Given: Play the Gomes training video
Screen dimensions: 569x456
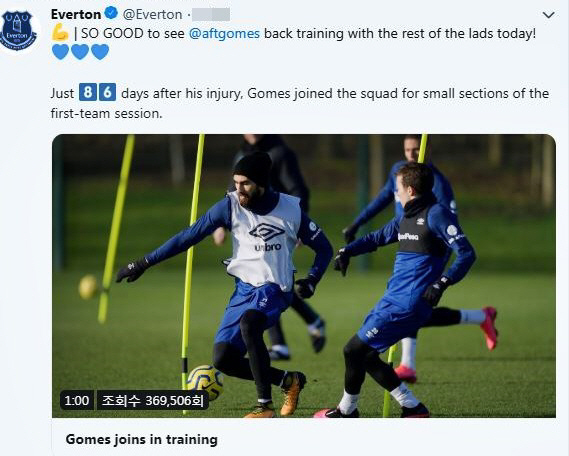Looking at the screenshot, I should coord(304,276).
